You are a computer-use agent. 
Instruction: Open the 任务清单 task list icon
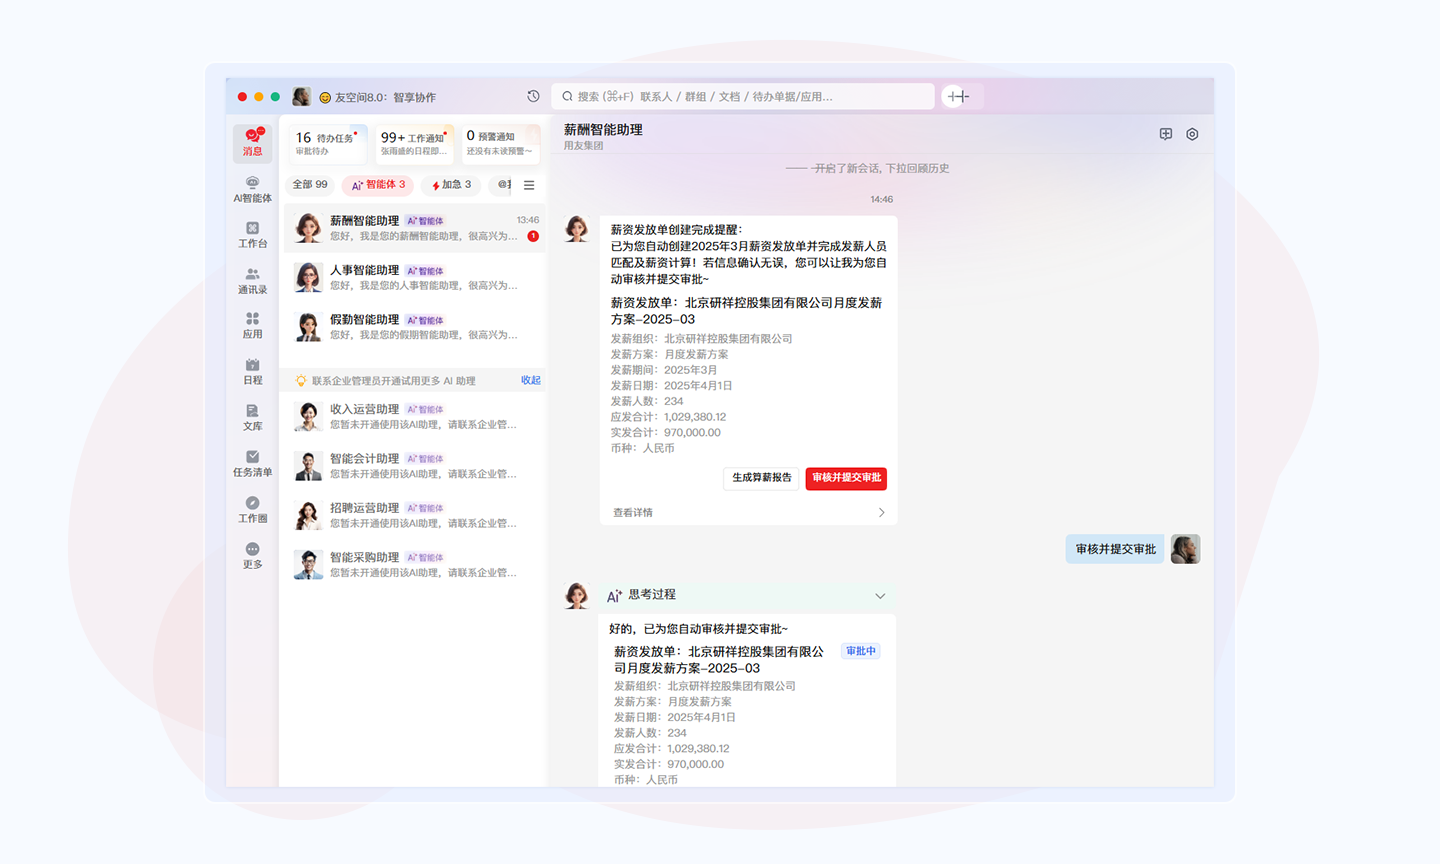252,463
